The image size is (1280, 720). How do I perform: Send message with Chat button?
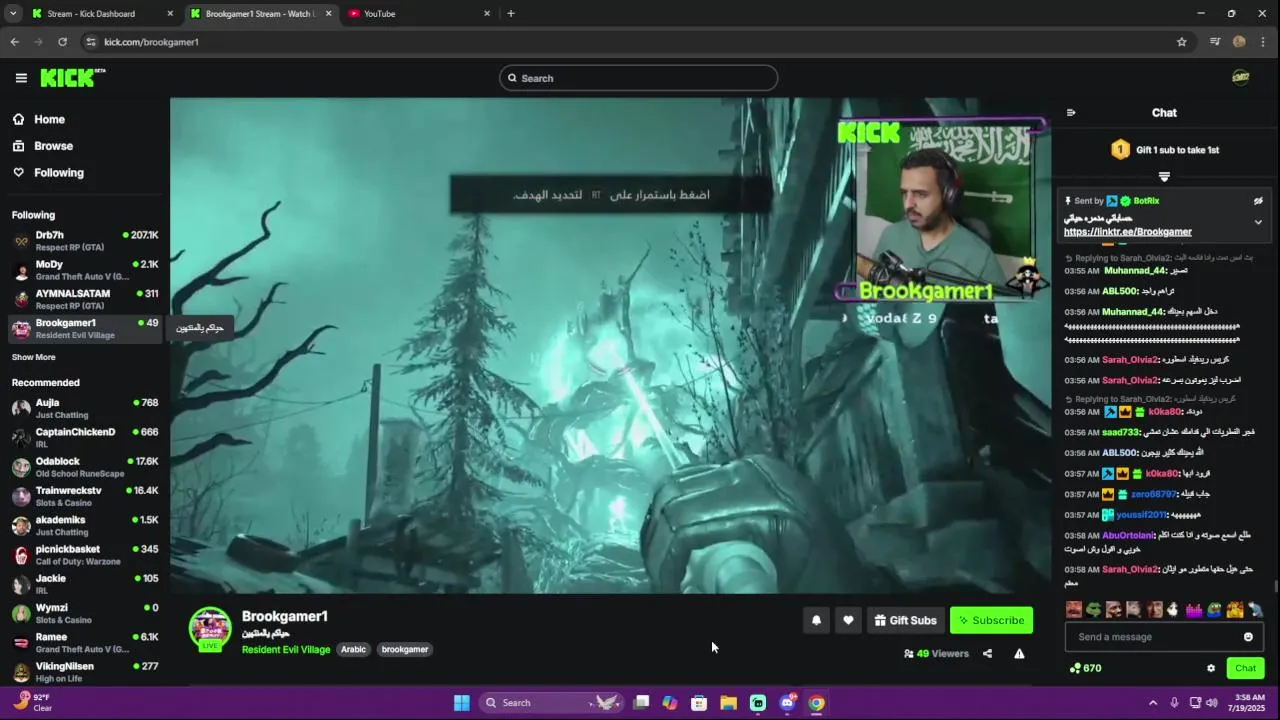tap(1245, 668)
